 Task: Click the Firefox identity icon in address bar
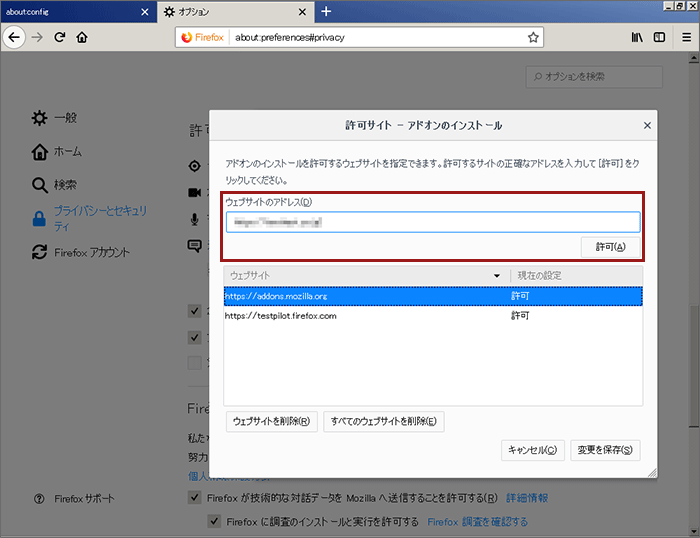pyautogui.click(x=203, y=38)
